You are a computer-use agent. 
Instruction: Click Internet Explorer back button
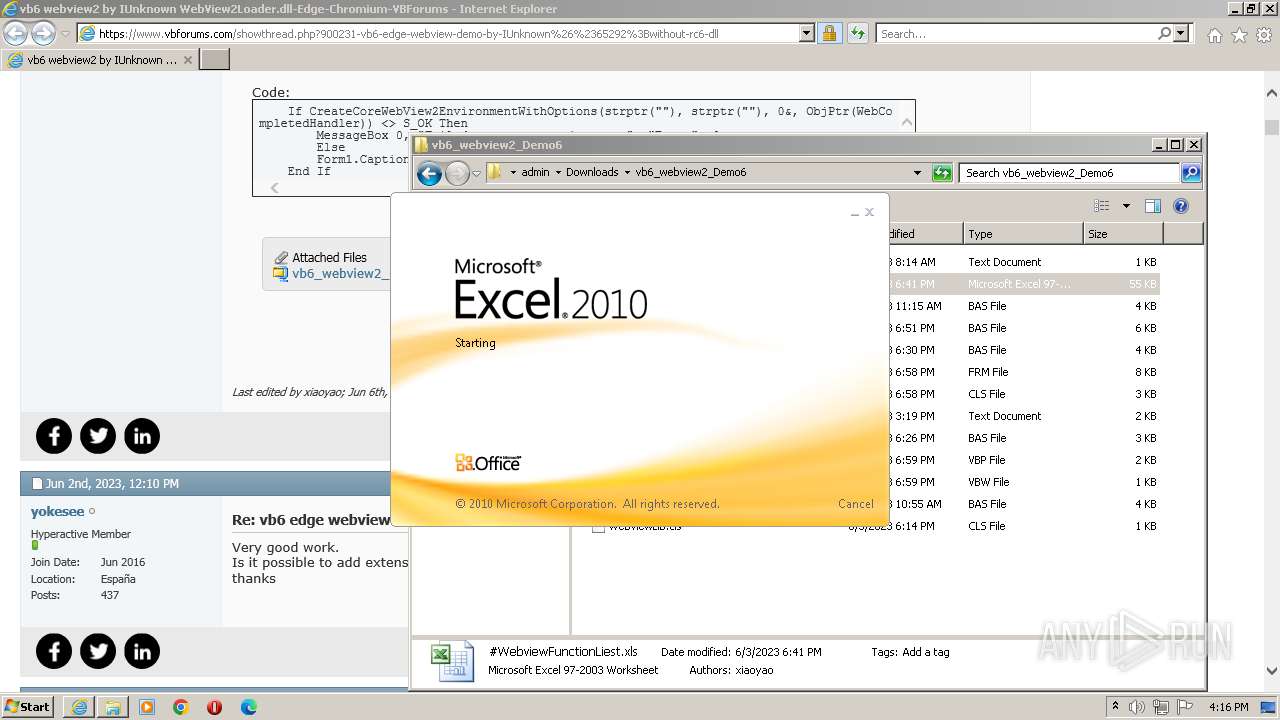coord(15,33)
